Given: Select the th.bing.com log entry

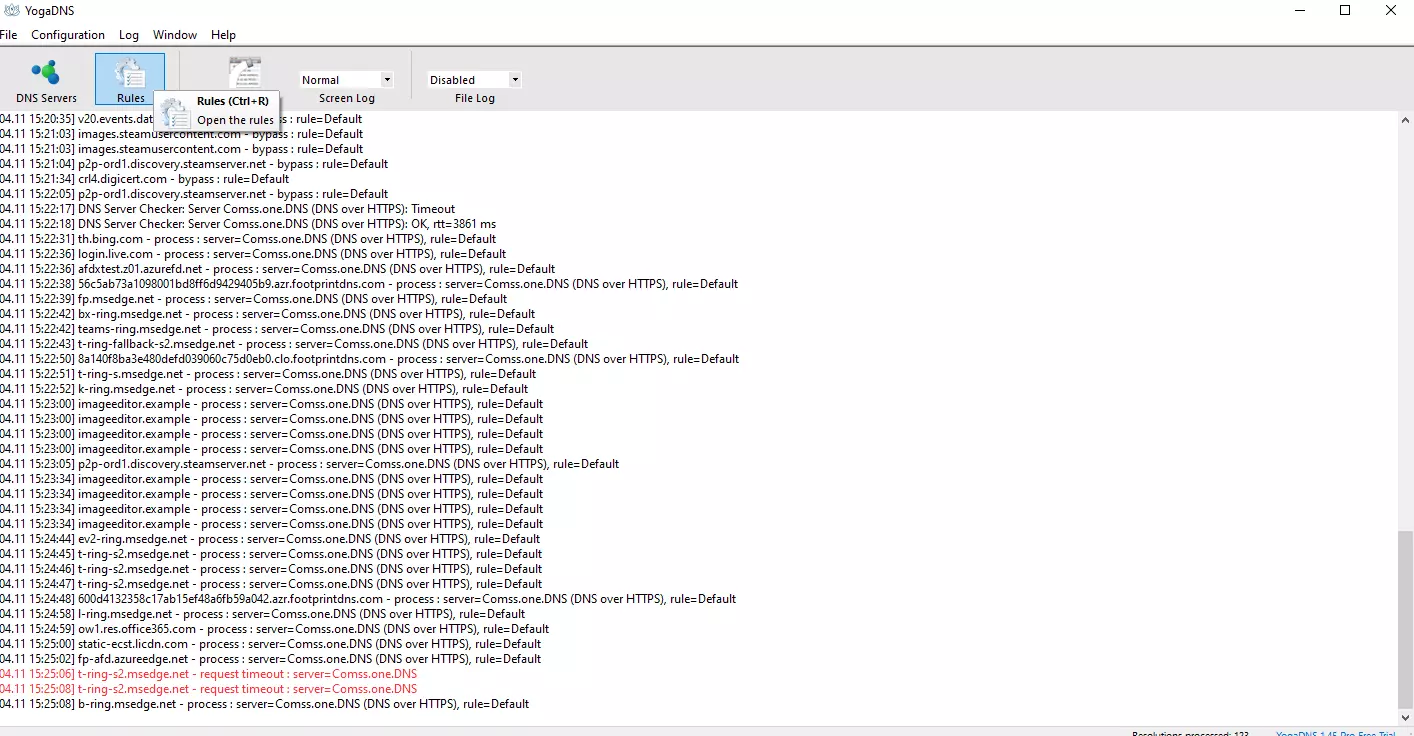Looking at the screenshot, I should [x=248, y=239].
